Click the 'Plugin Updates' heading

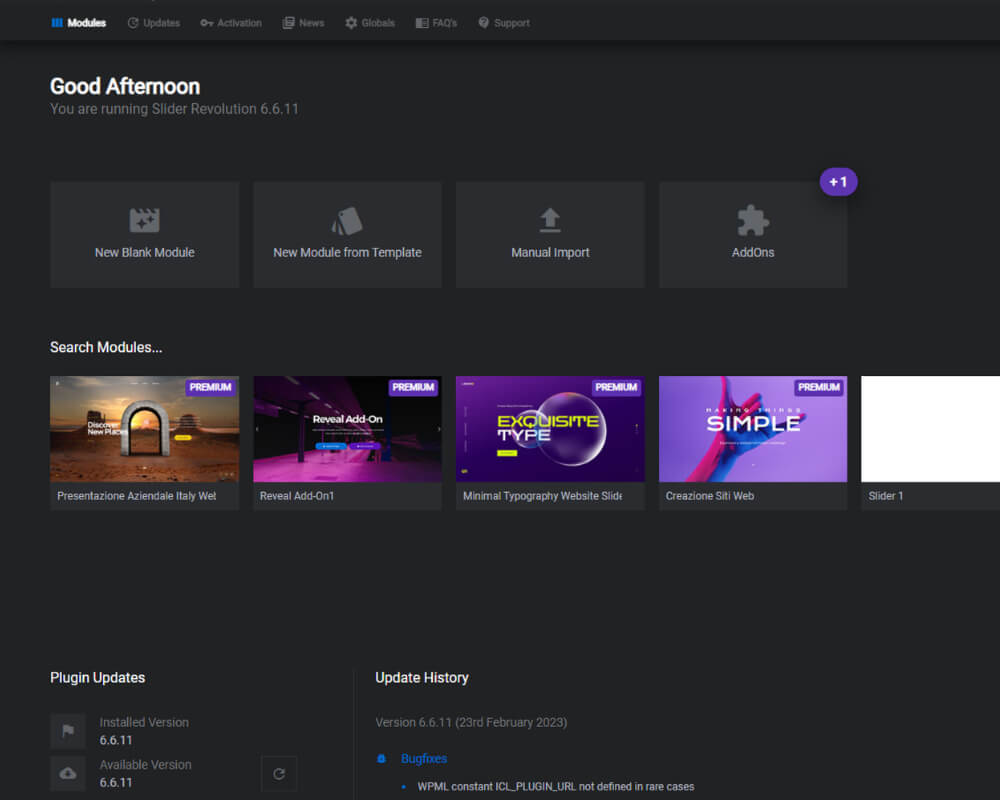(x=98, y=678)
